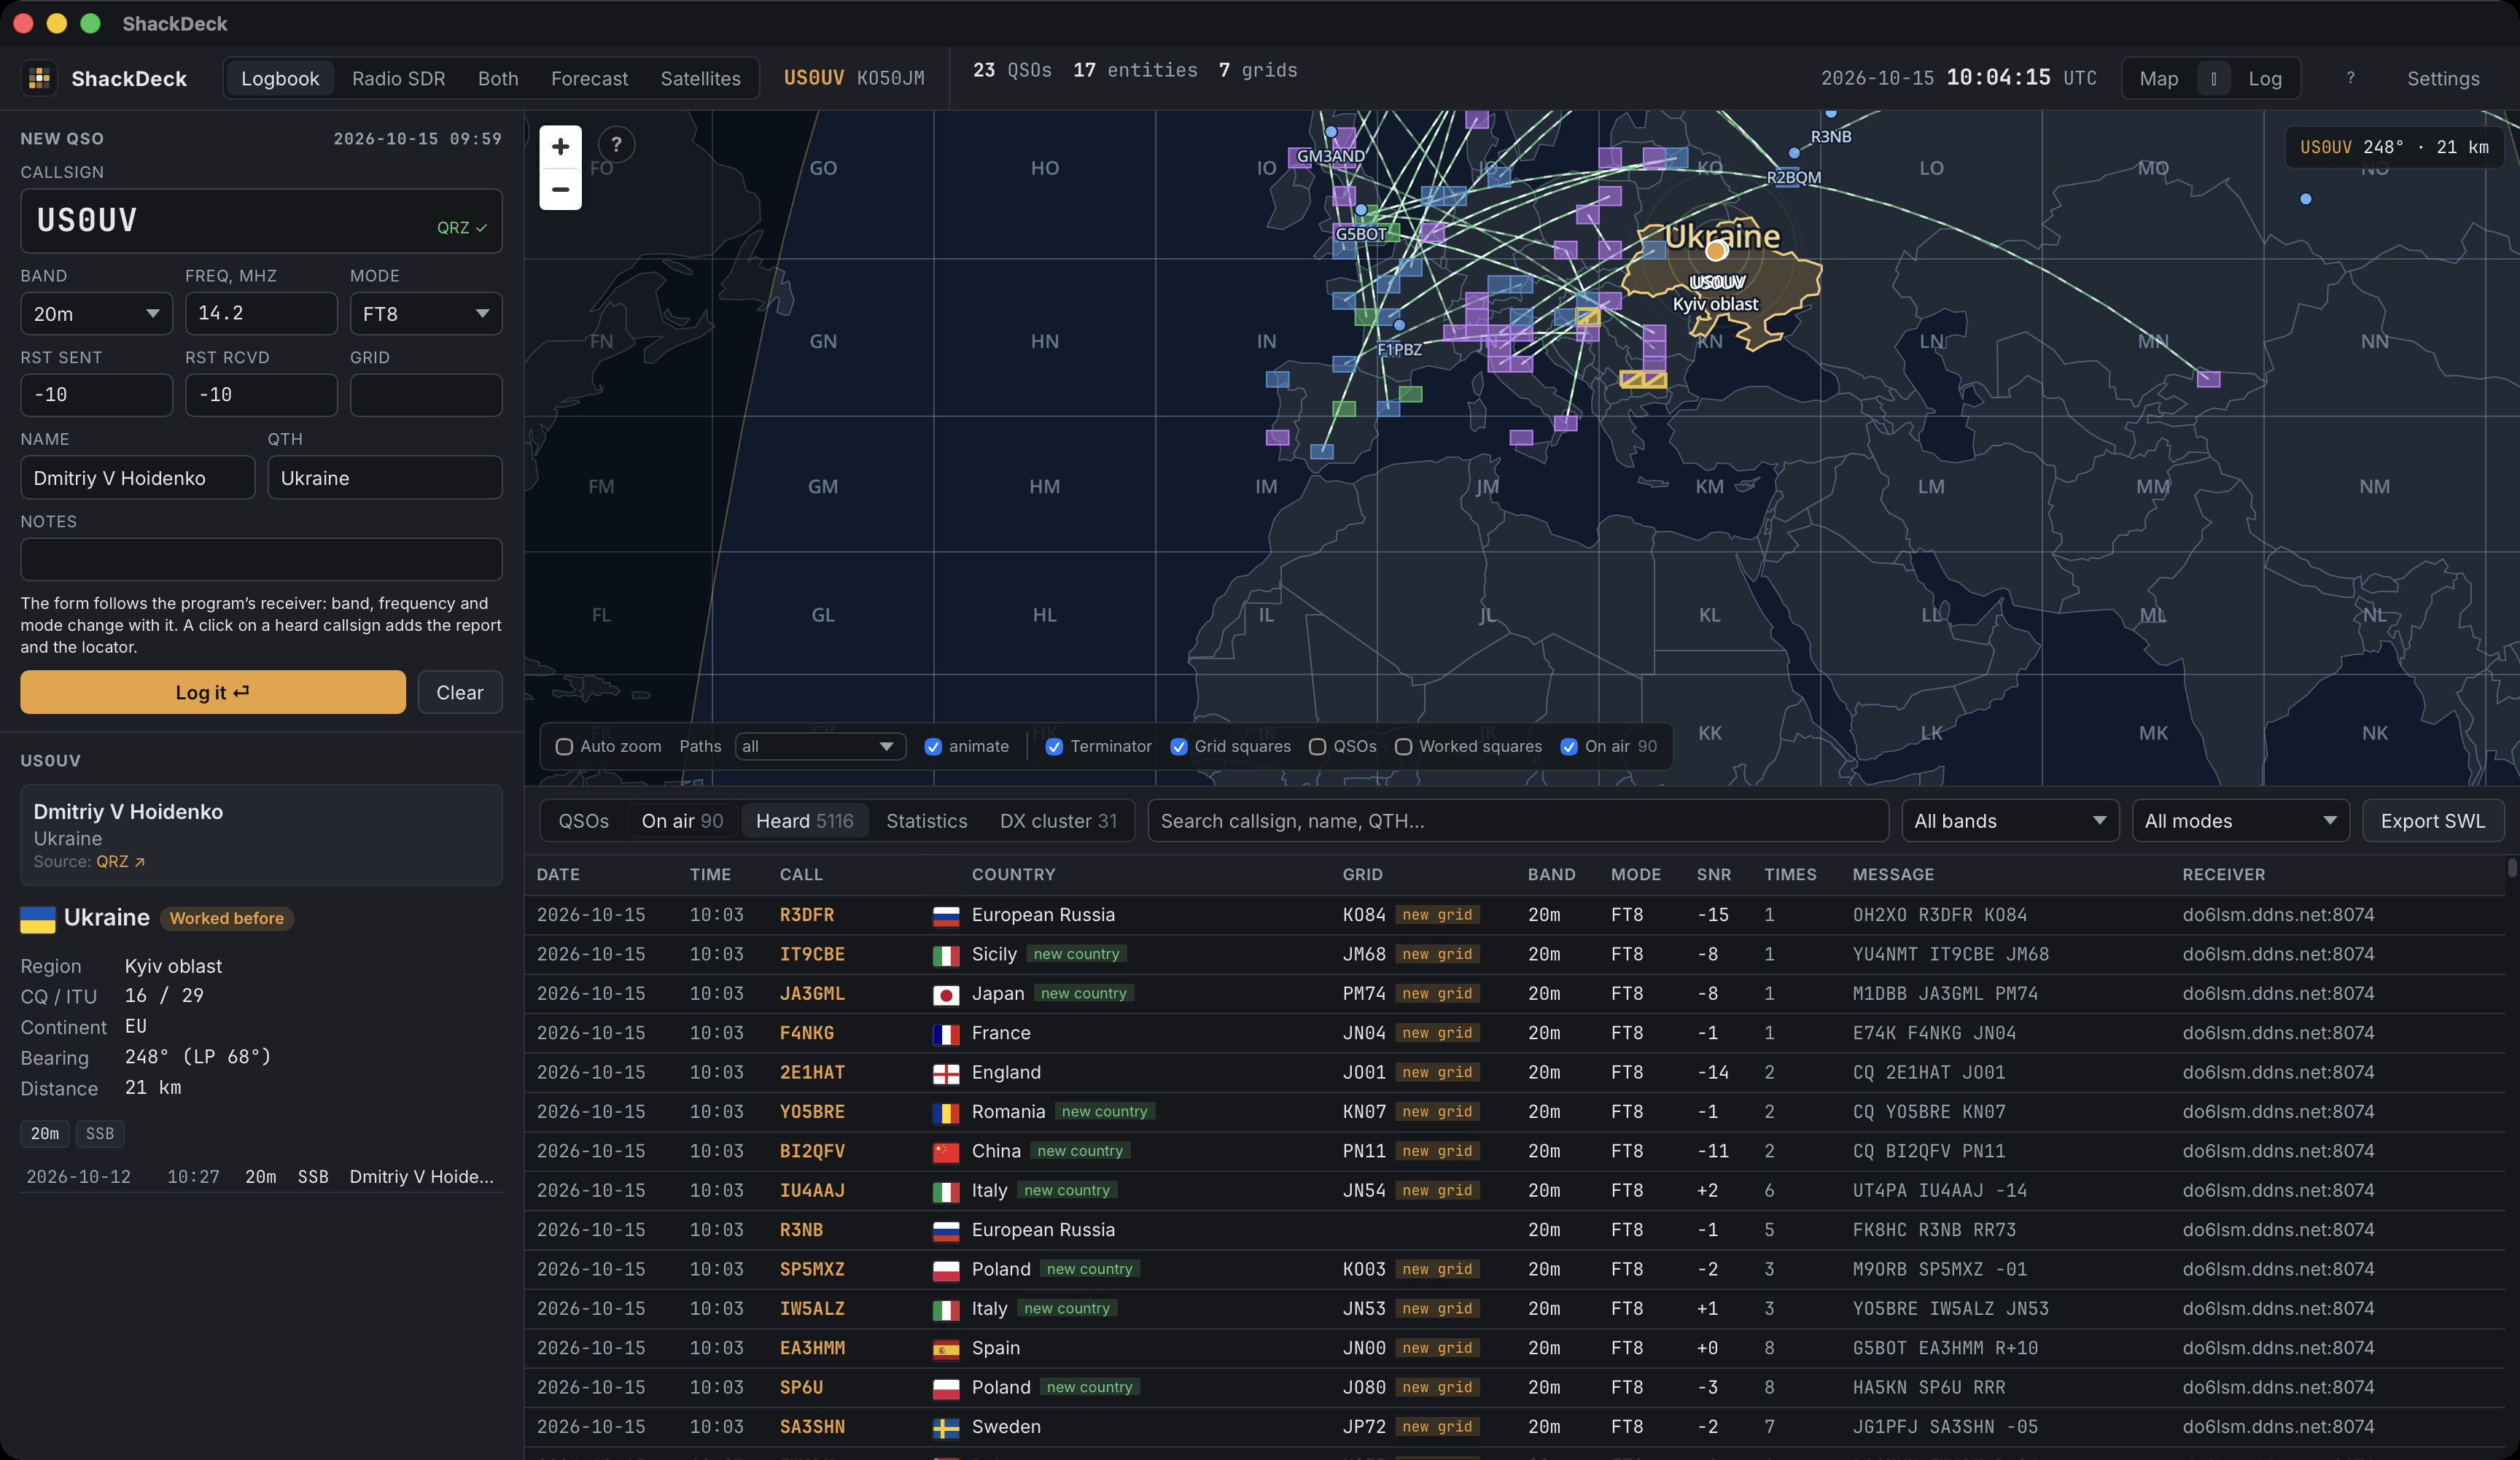Click the Romania flag in YO5BRE row
Viewport: 2520px width, 1460px height.
click(x=945, y=1113)
